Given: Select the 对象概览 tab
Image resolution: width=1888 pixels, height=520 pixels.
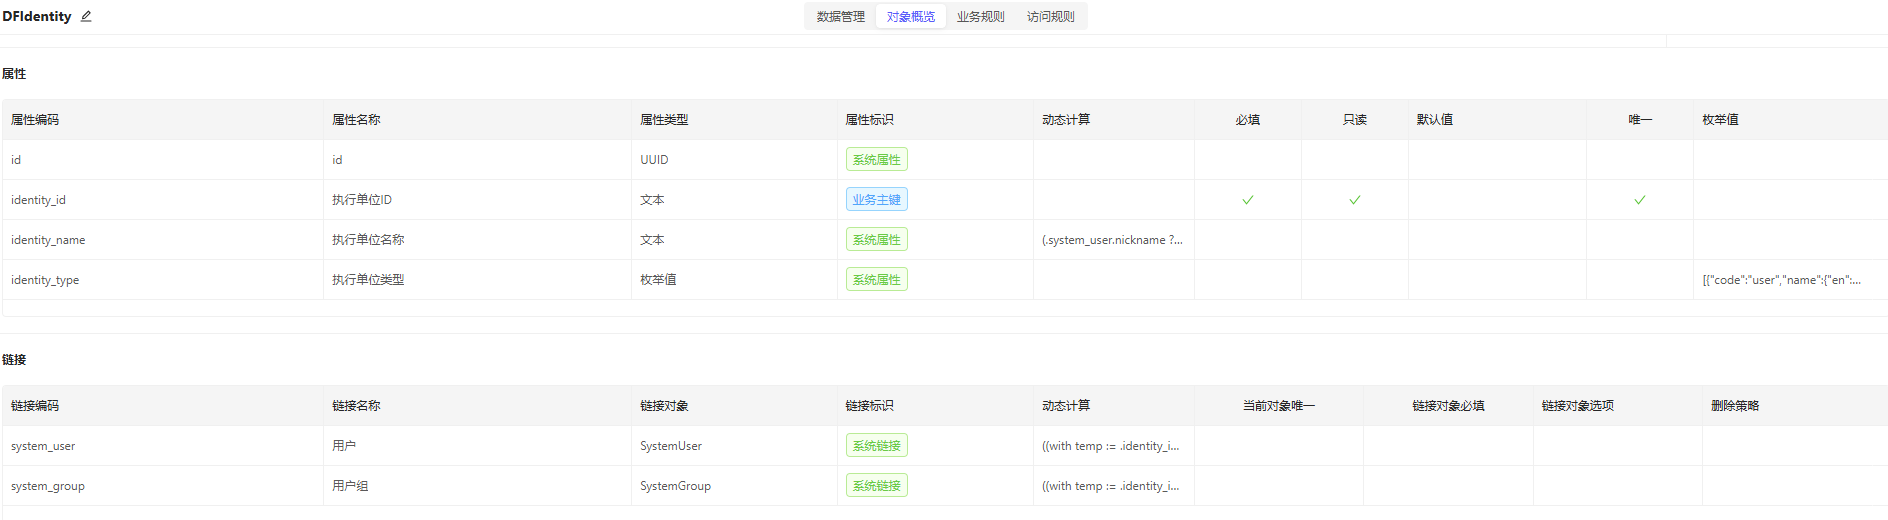Looking at the screenshot, I should [910, 16].
